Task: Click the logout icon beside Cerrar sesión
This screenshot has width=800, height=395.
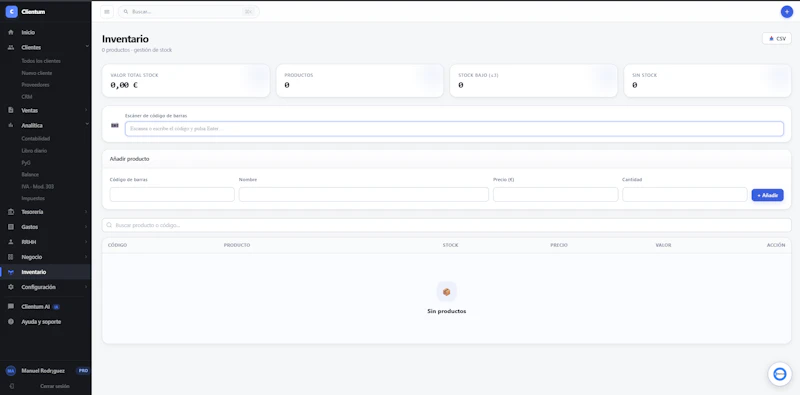Action: click(x=11, y=386)
